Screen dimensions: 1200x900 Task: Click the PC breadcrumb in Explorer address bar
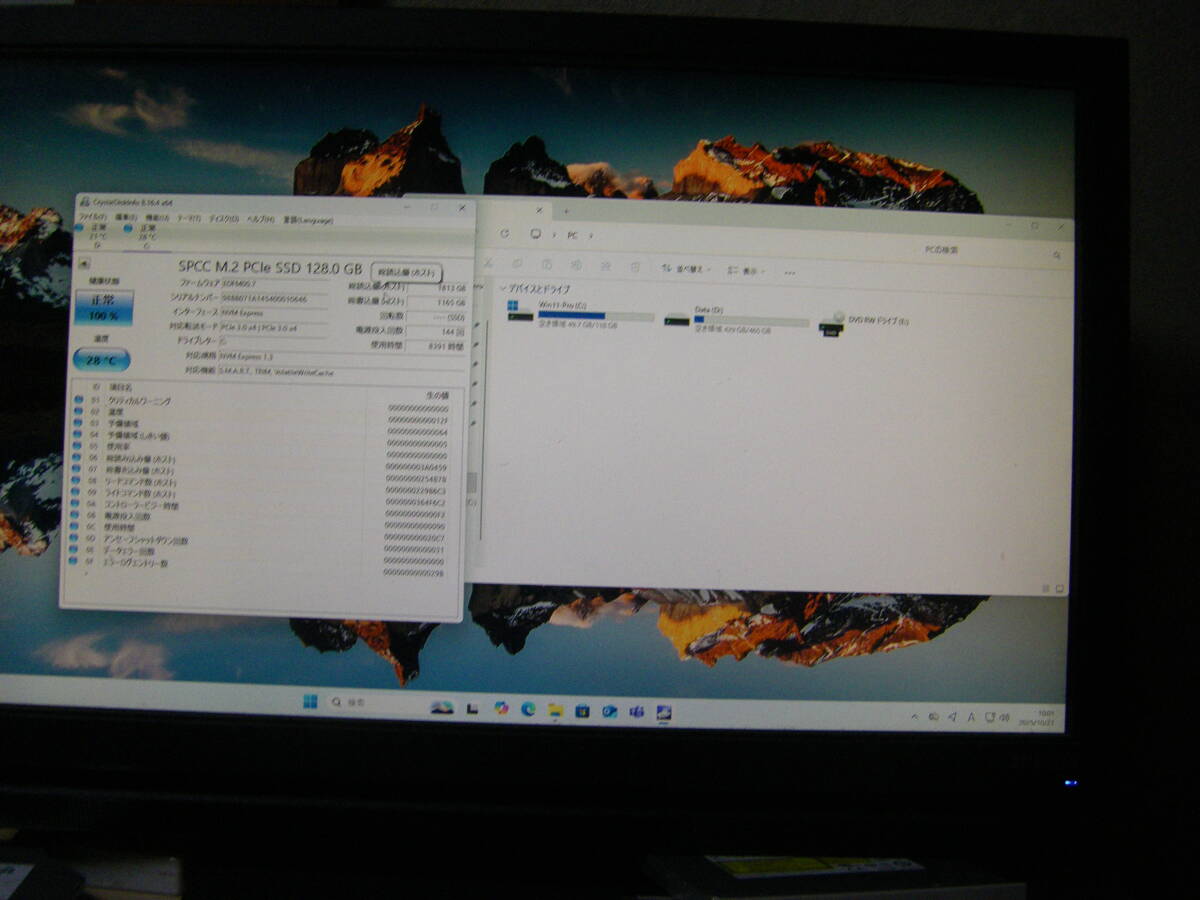click(x=572, y=236)
